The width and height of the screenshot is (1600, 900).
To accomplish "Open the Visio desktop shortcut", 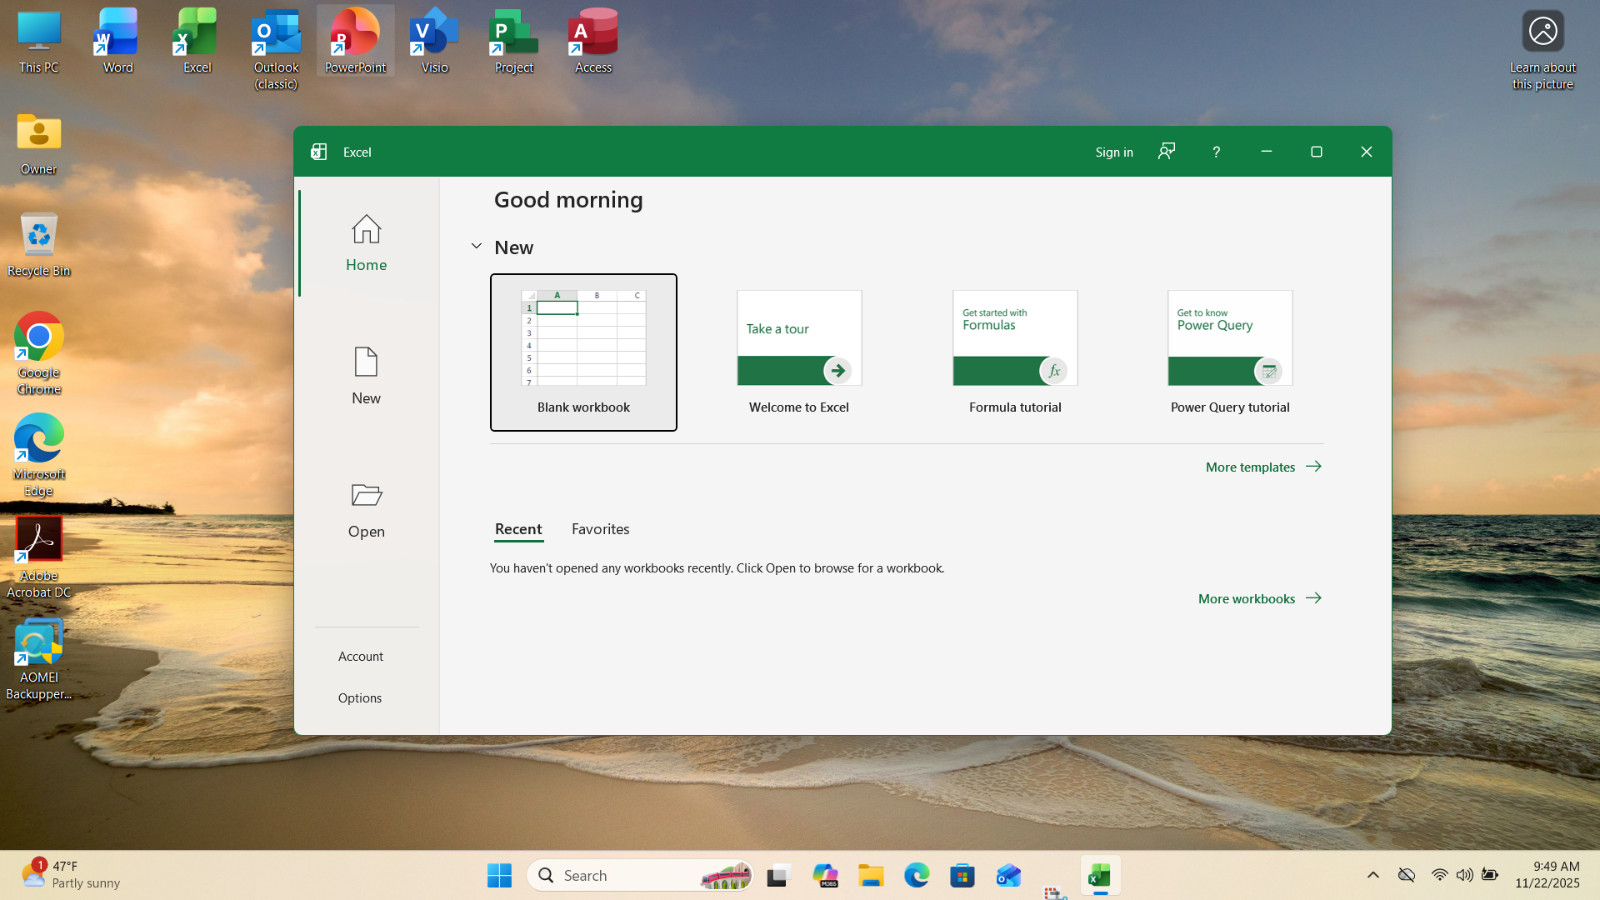I will tap(434, 41).
